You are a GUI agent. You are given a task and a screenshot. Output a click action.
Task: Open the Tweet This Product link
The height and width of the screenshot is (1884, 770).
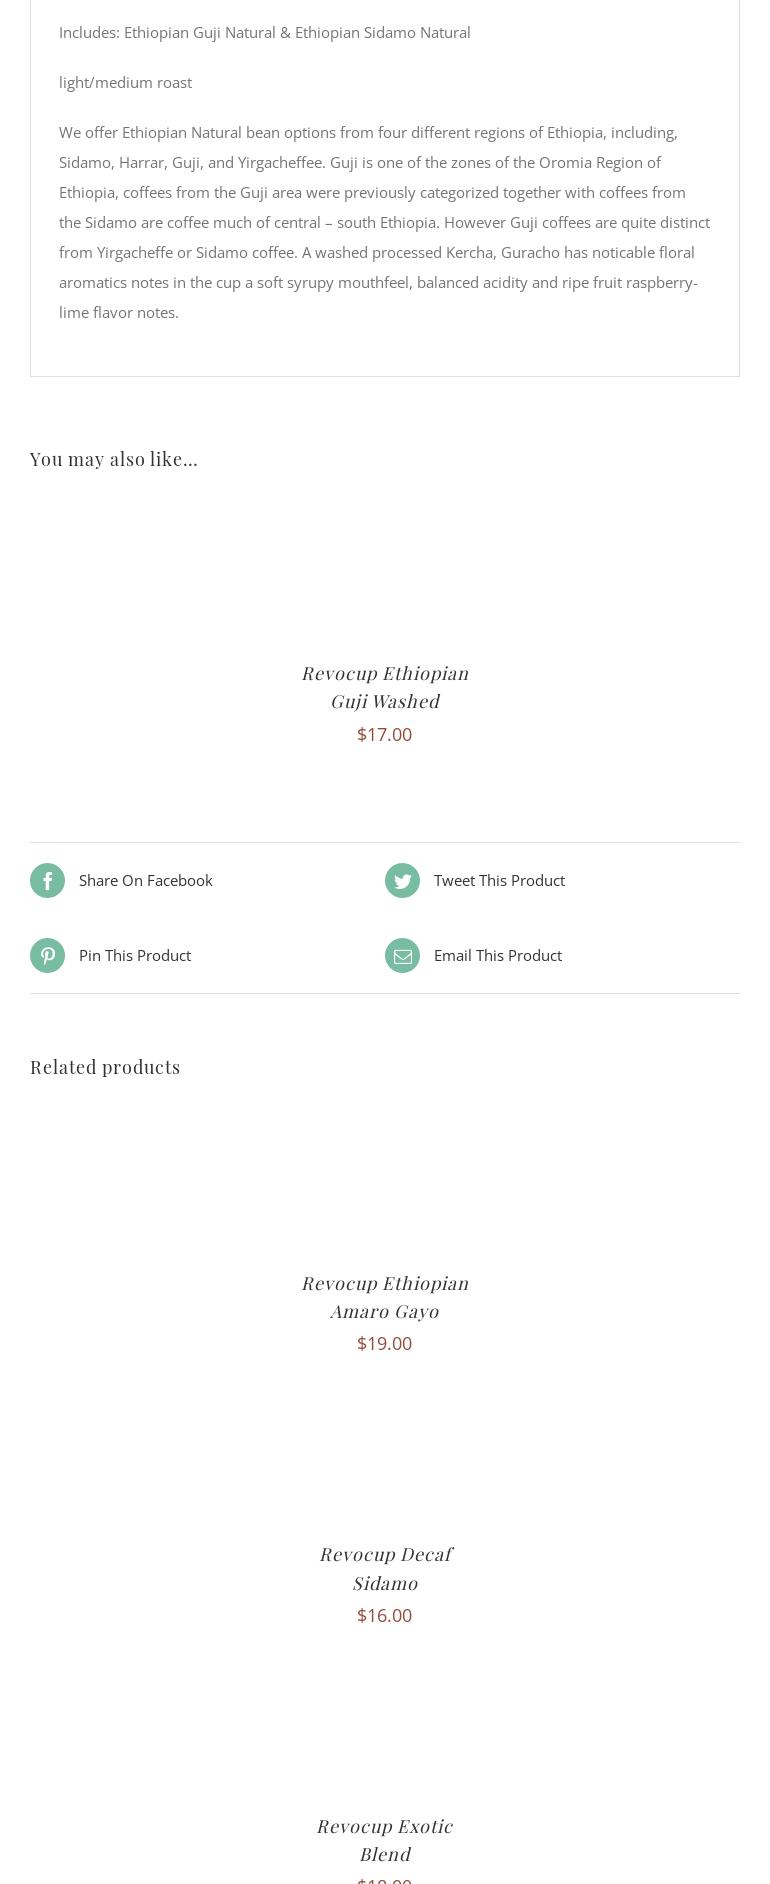coord(499,881)
